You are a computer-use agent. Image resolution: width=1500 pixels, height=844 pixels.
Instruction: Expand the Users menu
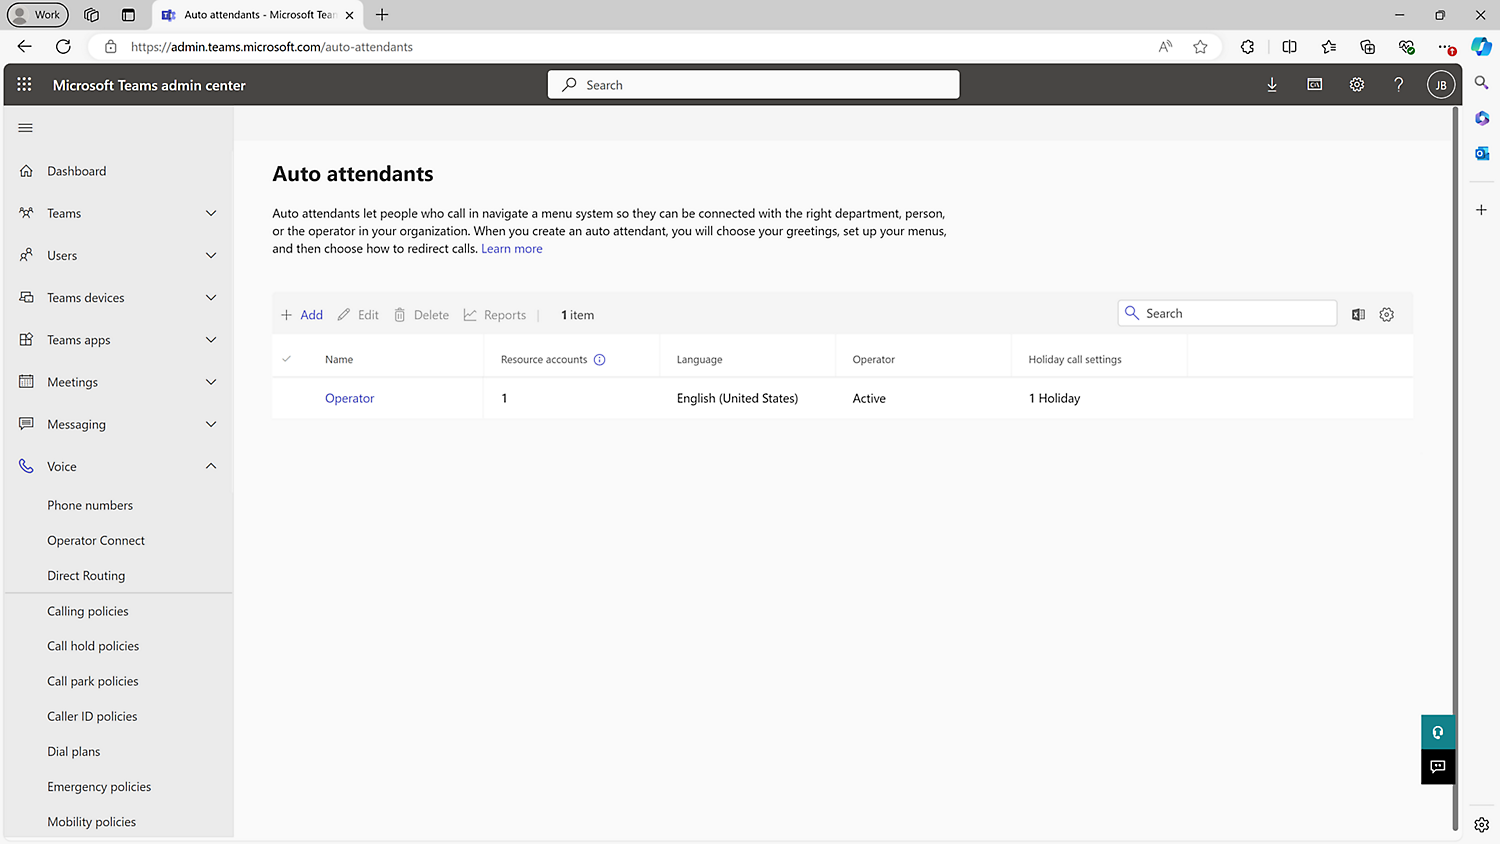point(118,255)
